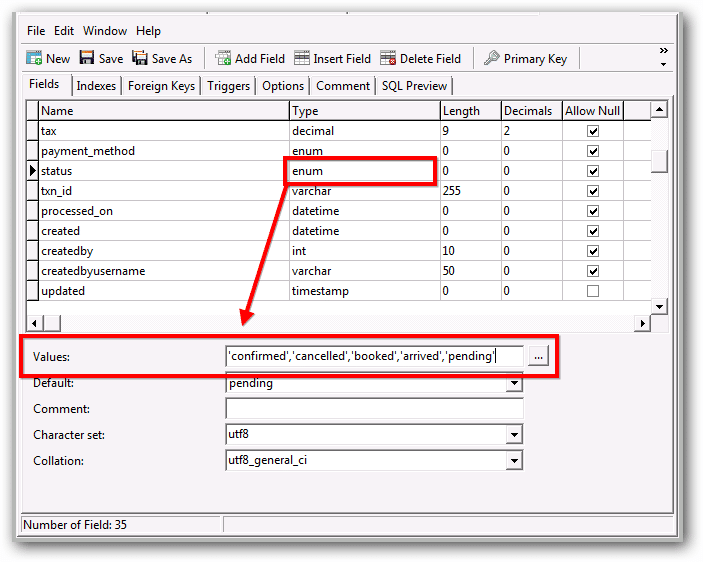703x562 pixels.
Task: Click the Comment input field
Action: click(374, 409)
